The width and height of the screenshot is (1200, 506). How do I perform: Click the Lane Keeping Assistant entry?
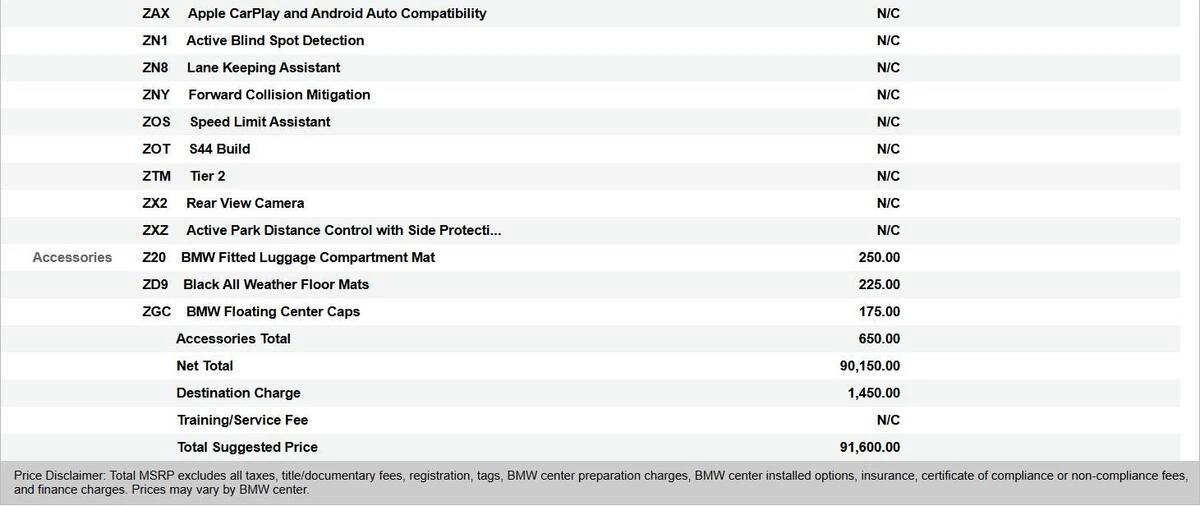click(x=263, y=68)
